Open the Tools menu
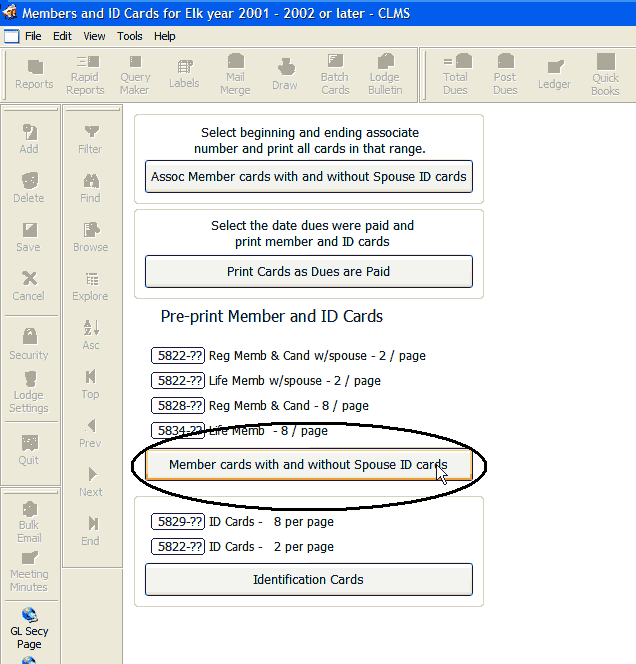 tap(130, 36)
